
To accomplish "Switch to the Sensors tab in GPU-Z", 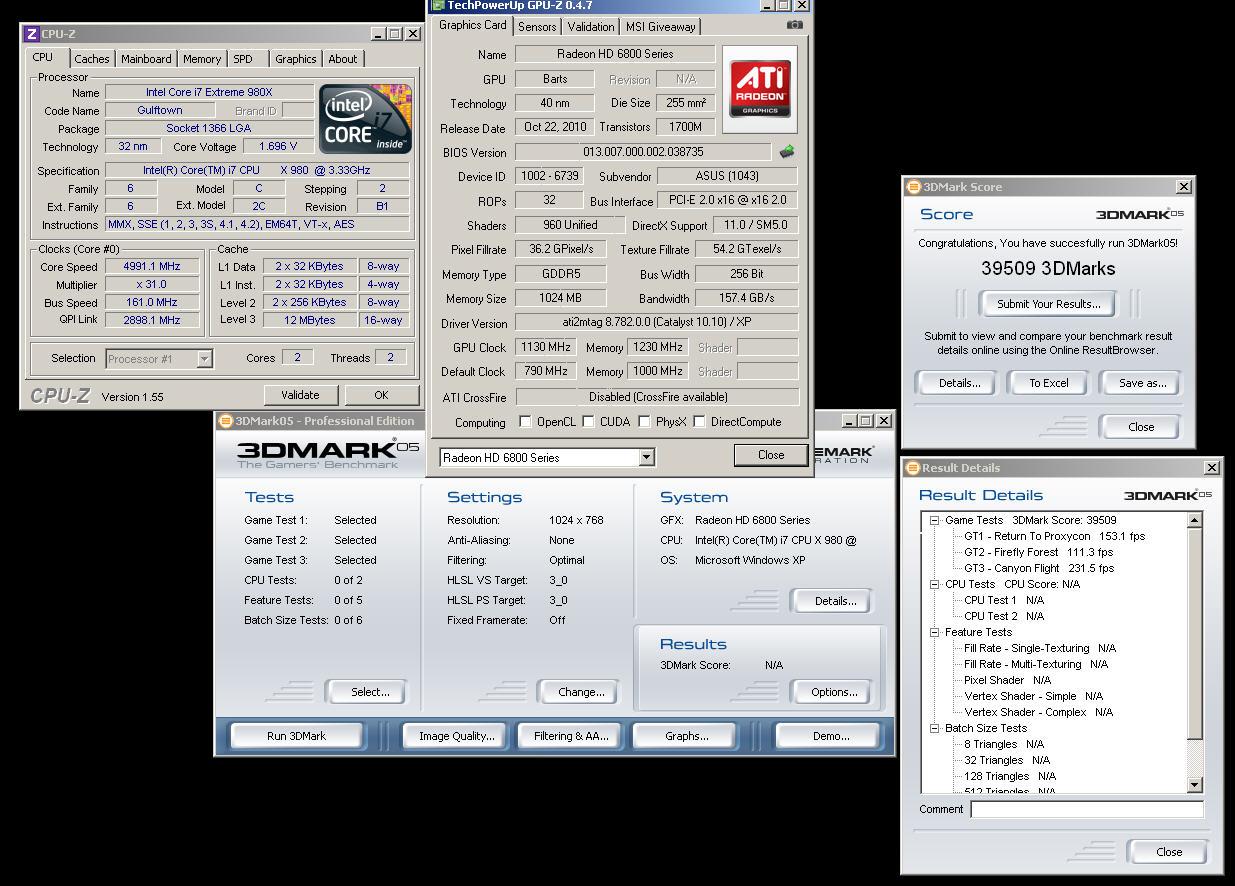I will [x=537, y=27].
